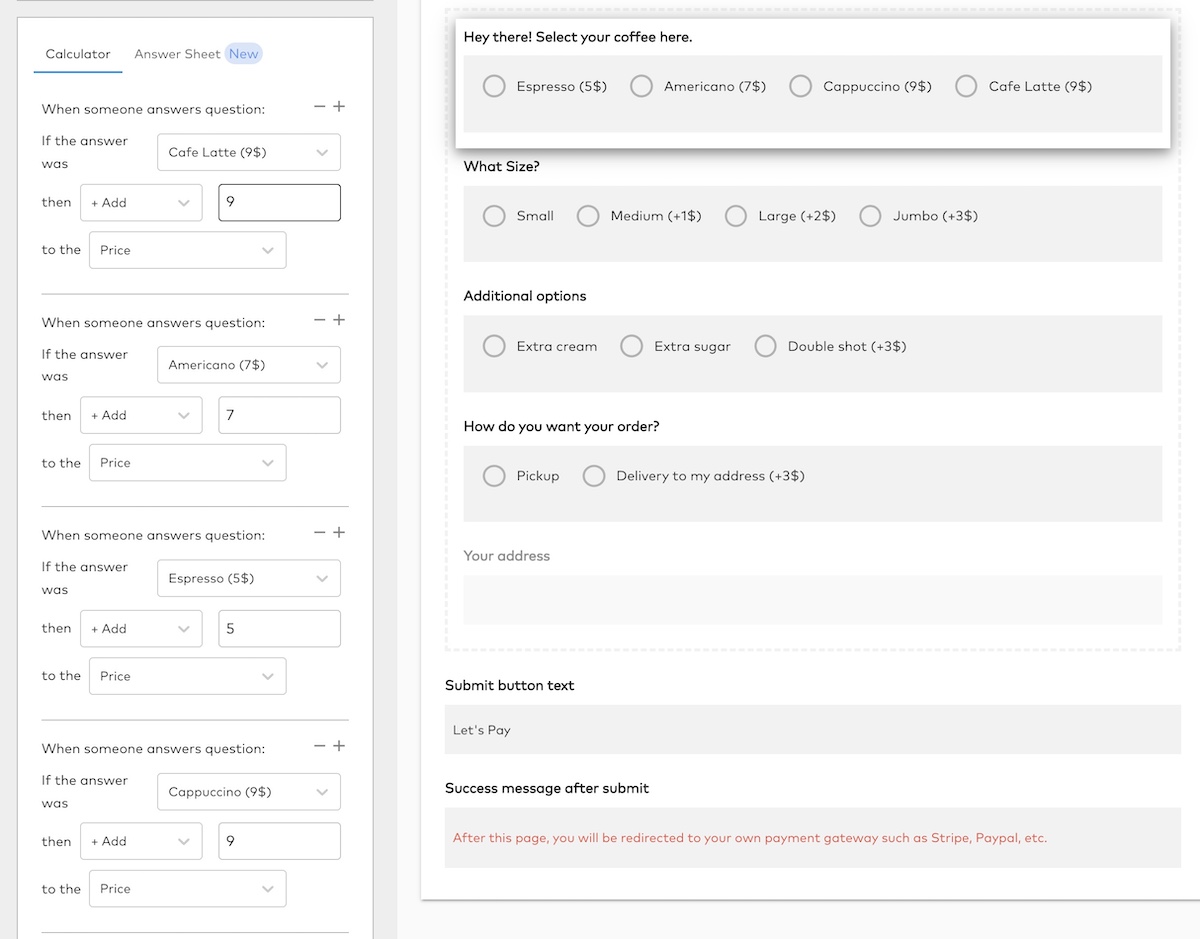Click the Your address input field
The width and height of the screenshot is (1200, 939).
(813, 600)
